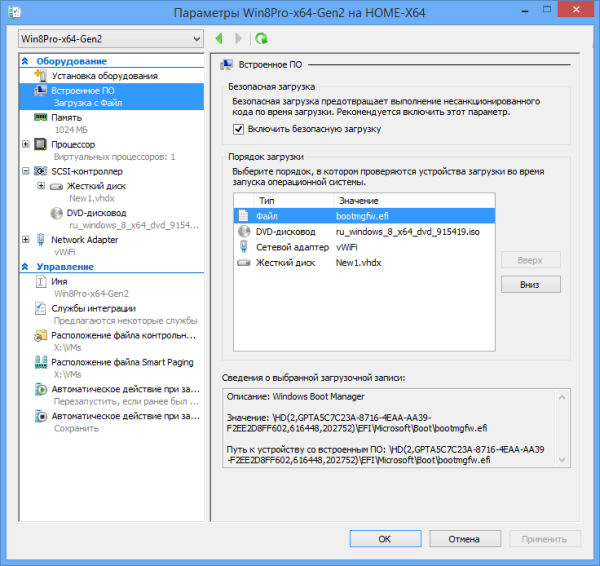Click Виртуальных процессоров: 1 text
600x566 pixels.
114,157
